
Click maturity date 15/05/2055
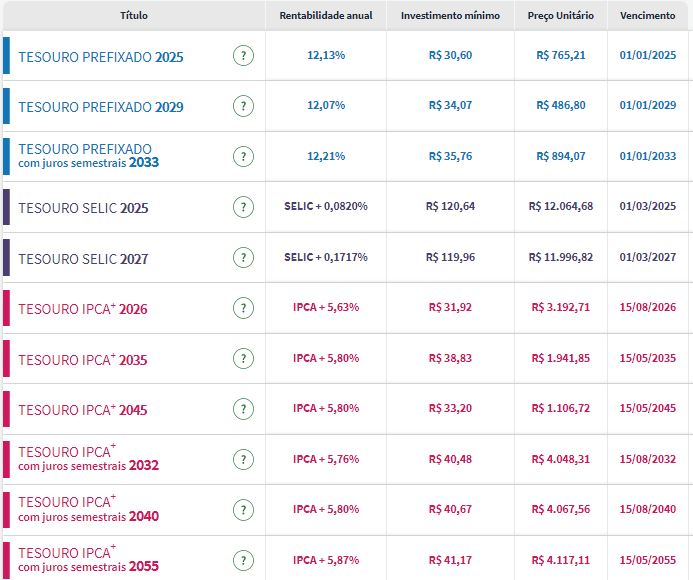tap(647, 560)
